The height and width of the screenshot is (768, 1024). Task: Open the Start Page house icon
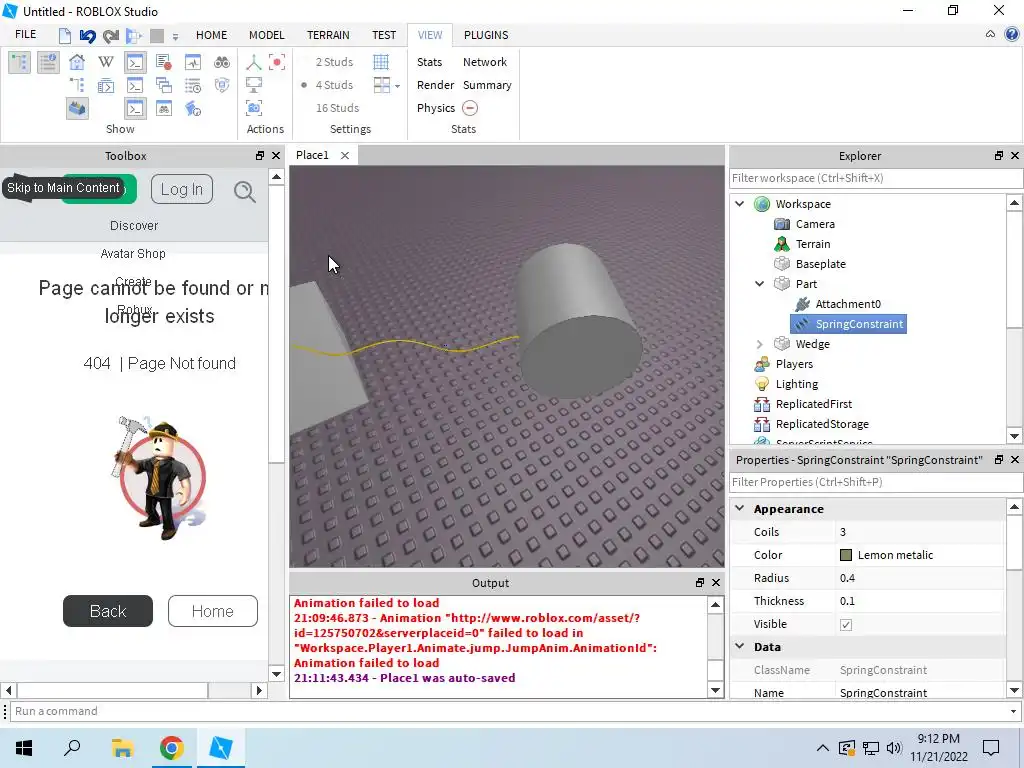click(77, 62)
